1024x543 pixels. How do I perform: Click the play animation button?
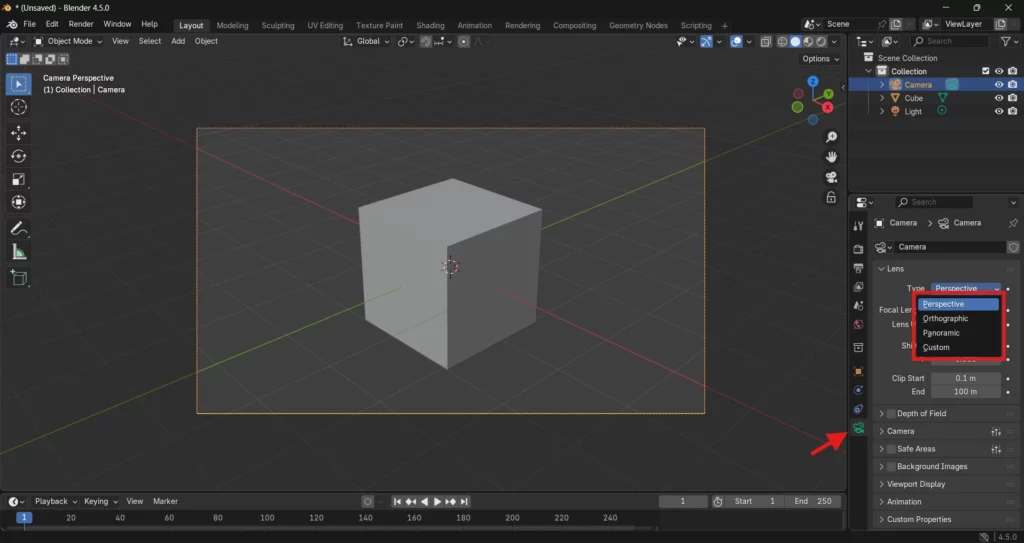[x=438, y=502]
